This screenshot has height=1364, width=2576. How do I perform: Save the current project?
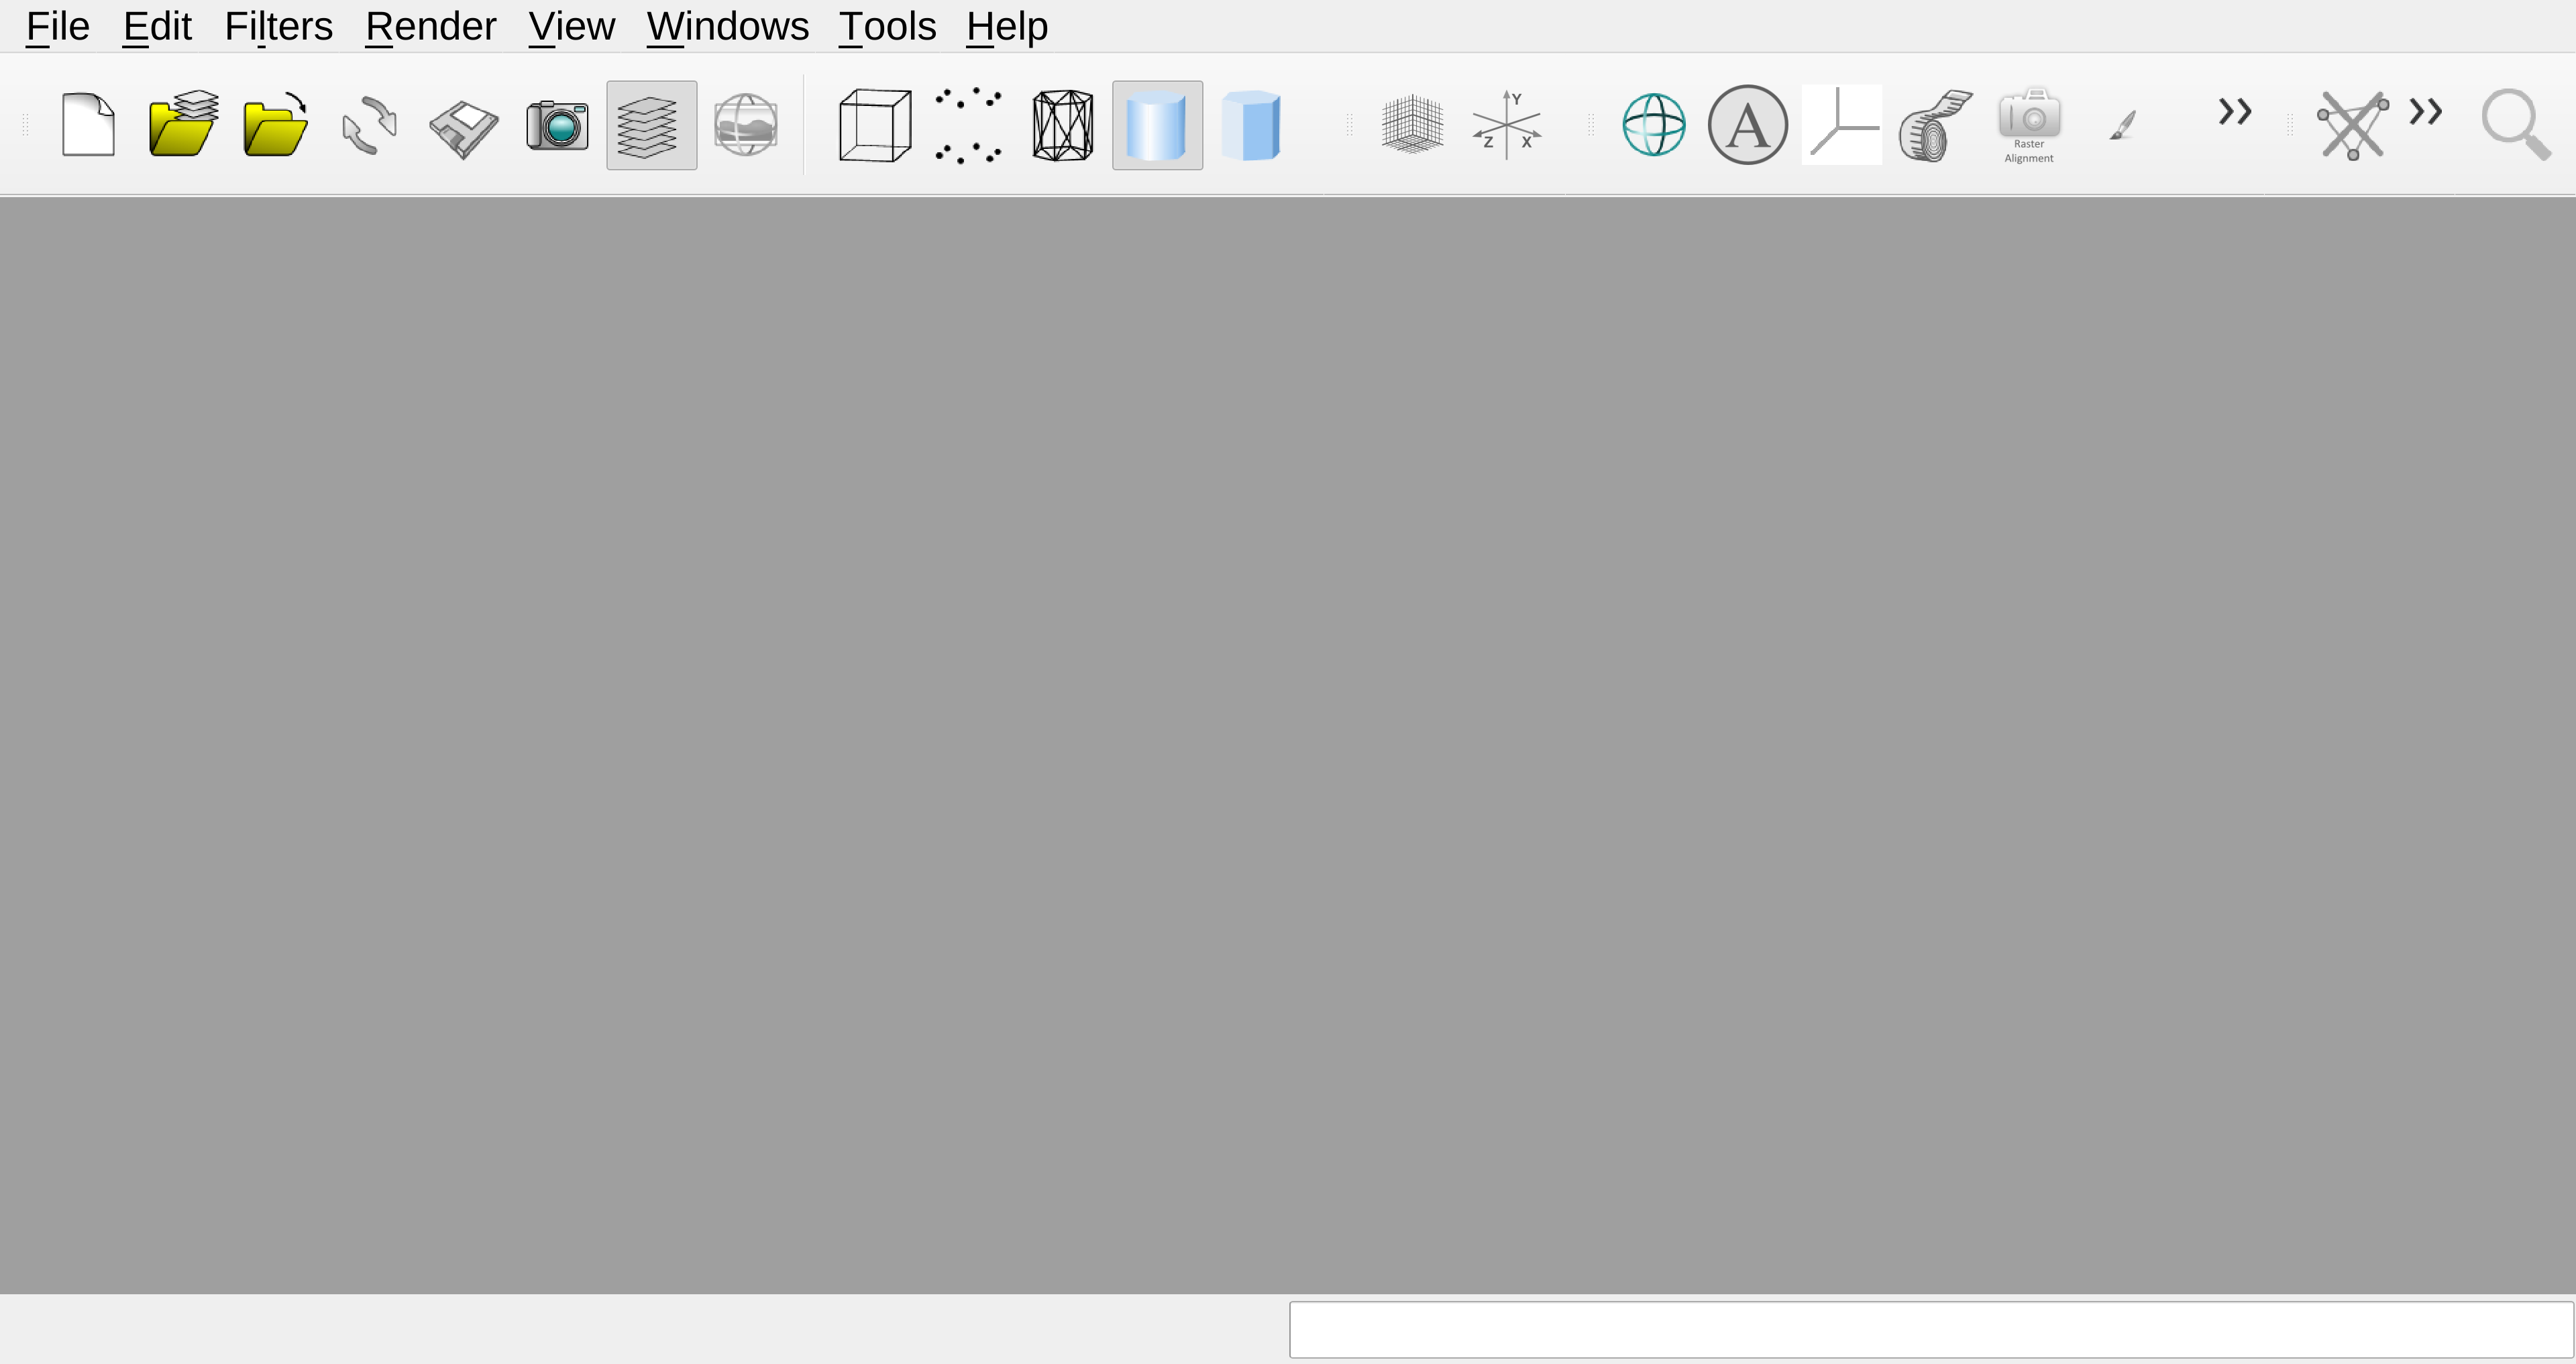coord(460,124)
